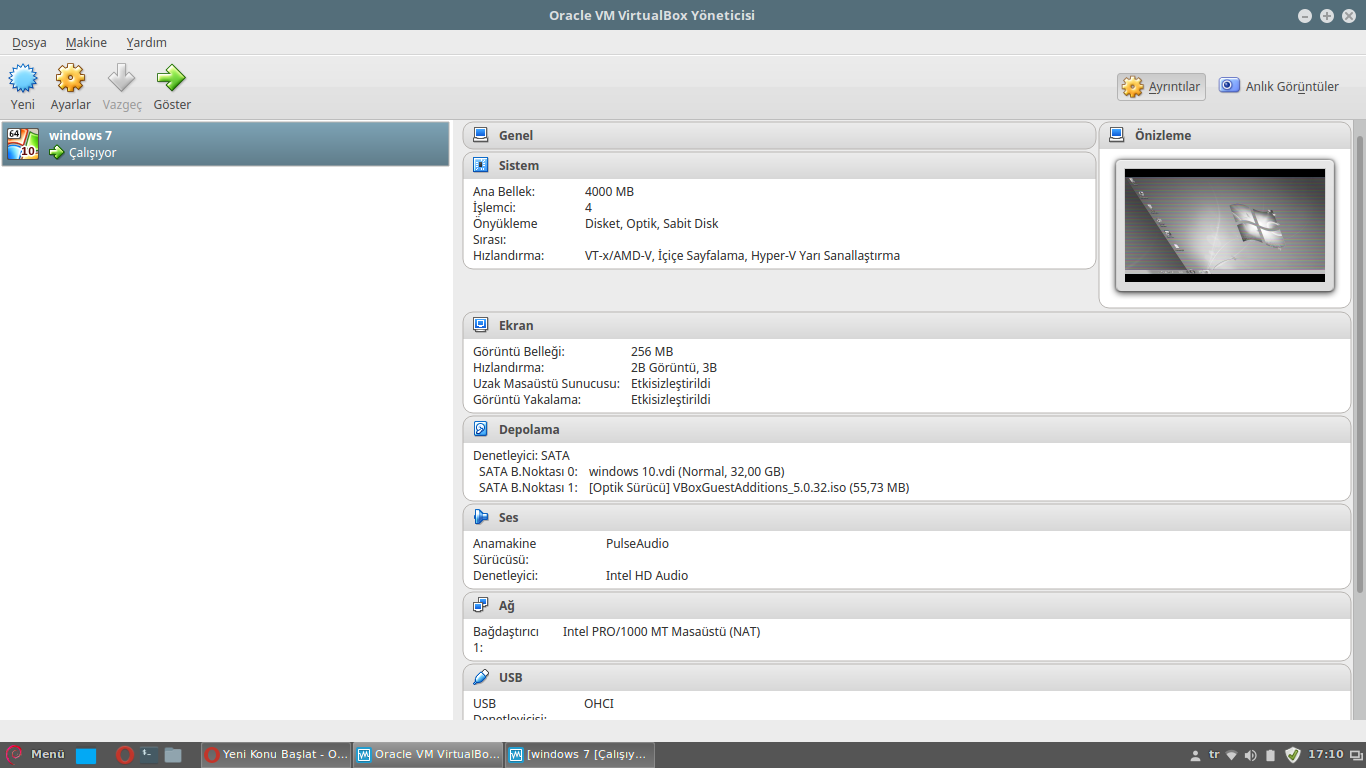Click the USB section plug icon
Screen dimensions: 1366x768
tap(481, 677)
